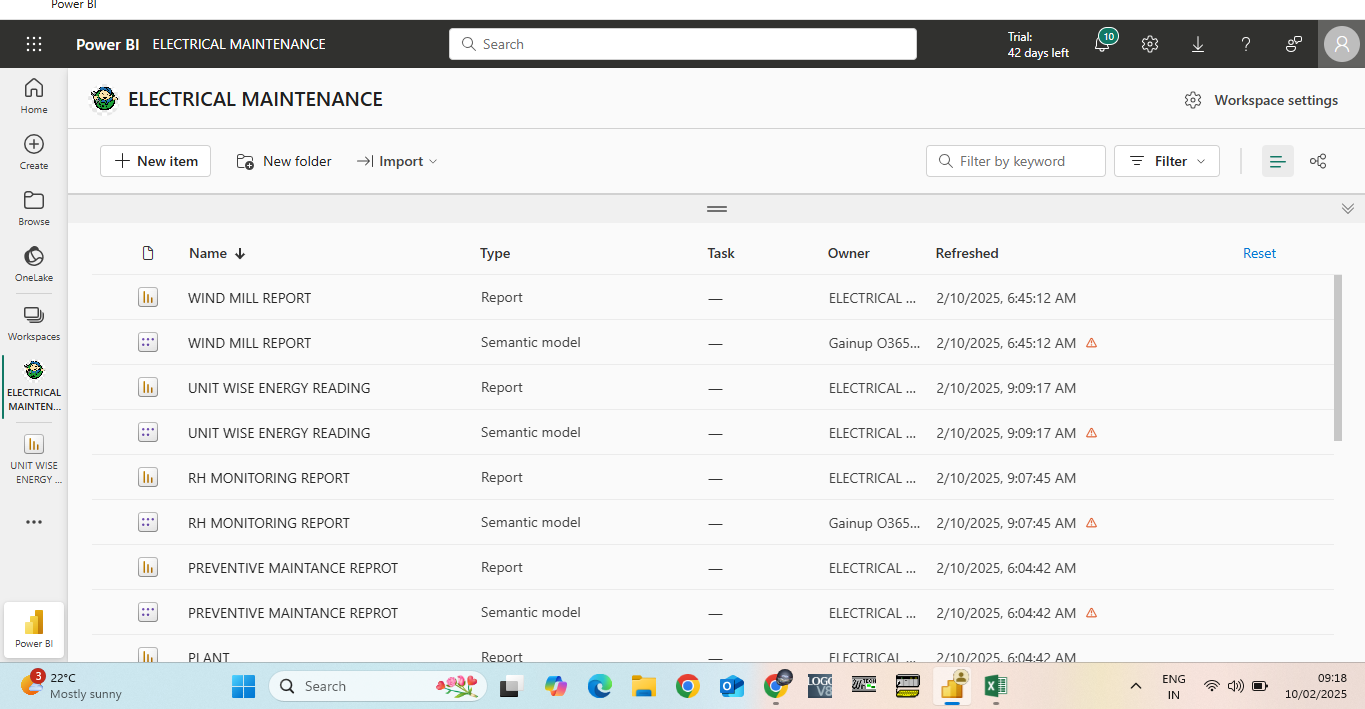The height and width of the screenshot is (709, 1365).
Task: Switch to lineage view icon
Action: [1318, 161]
